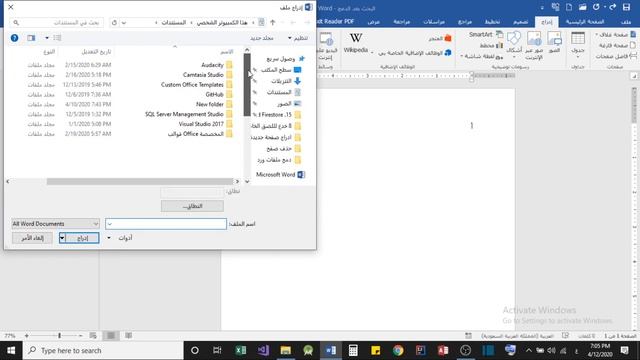This screenshot has width=640, height=360.
Task: Switch to the Mailings ribbon tab
Action: click(434, 22)
